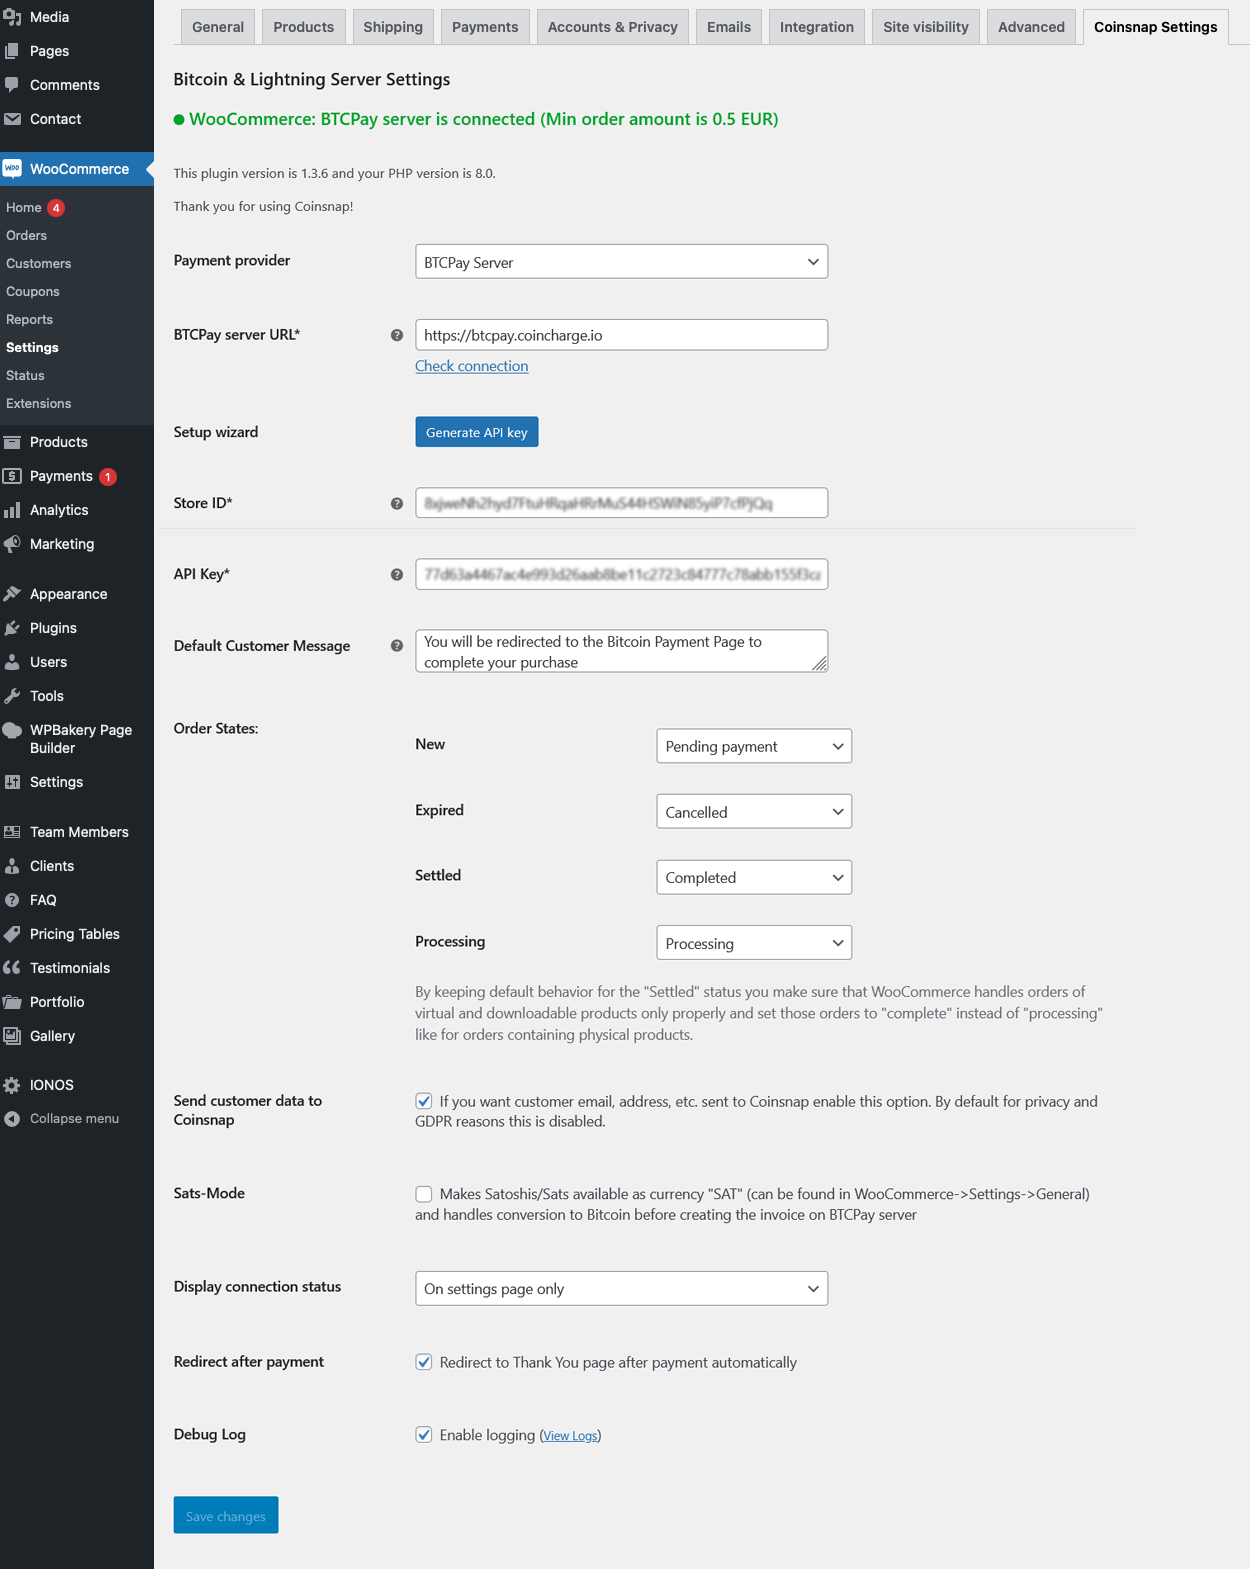Click the Analytics bar chart icon
1250x1569 pixels.
click(x=12, y=510)
